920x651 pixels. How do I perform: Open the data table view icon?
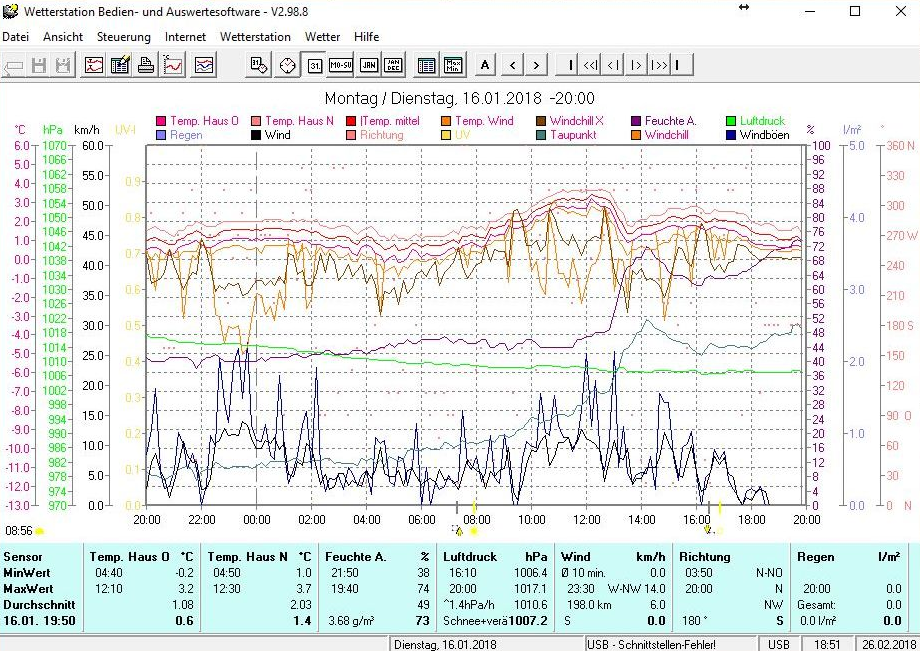[x=426, y=66]
